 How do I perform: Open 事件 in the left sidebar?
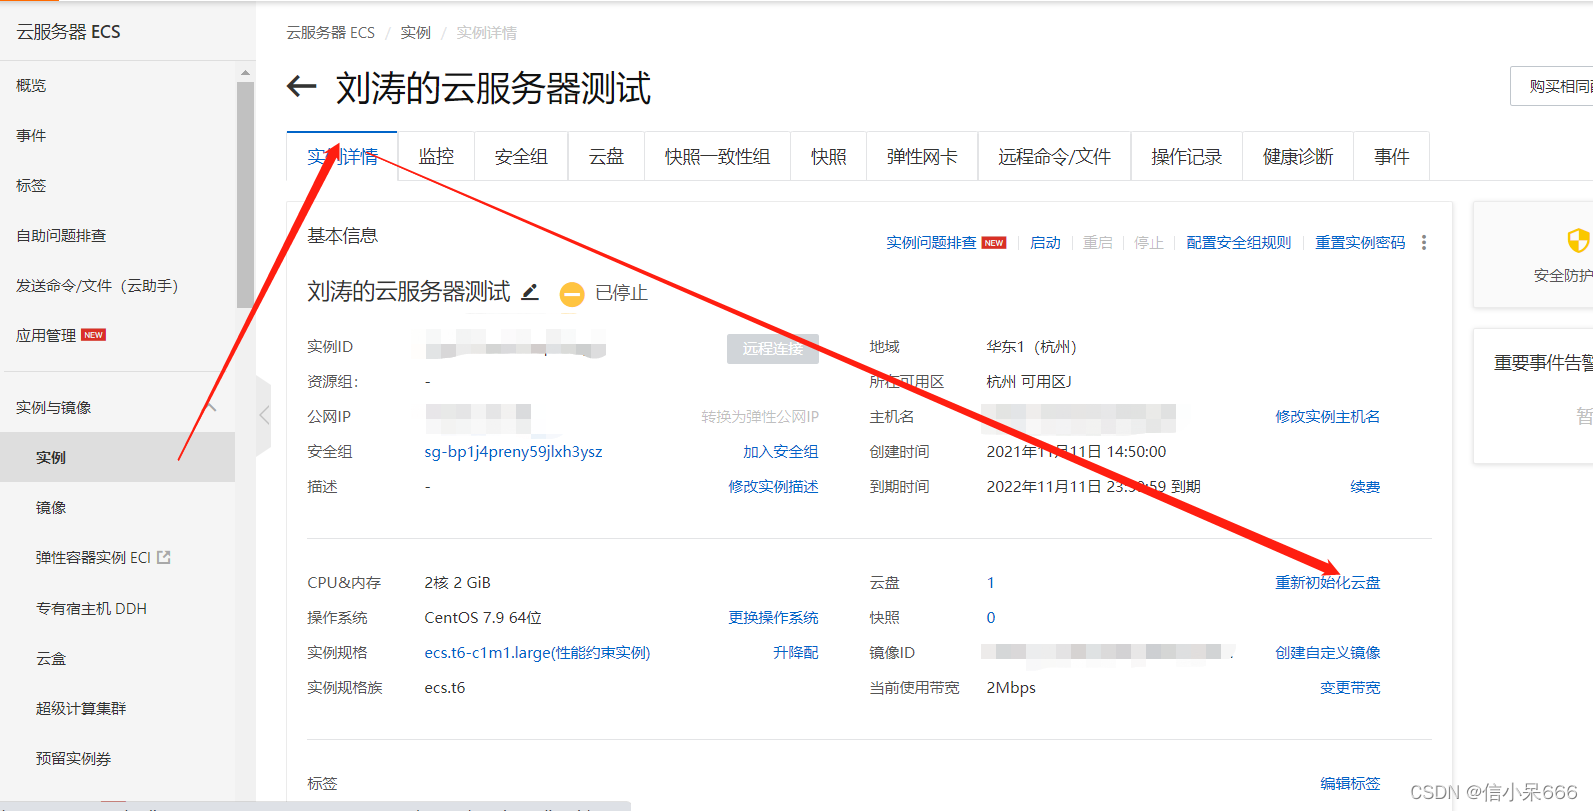pos(31,136)
